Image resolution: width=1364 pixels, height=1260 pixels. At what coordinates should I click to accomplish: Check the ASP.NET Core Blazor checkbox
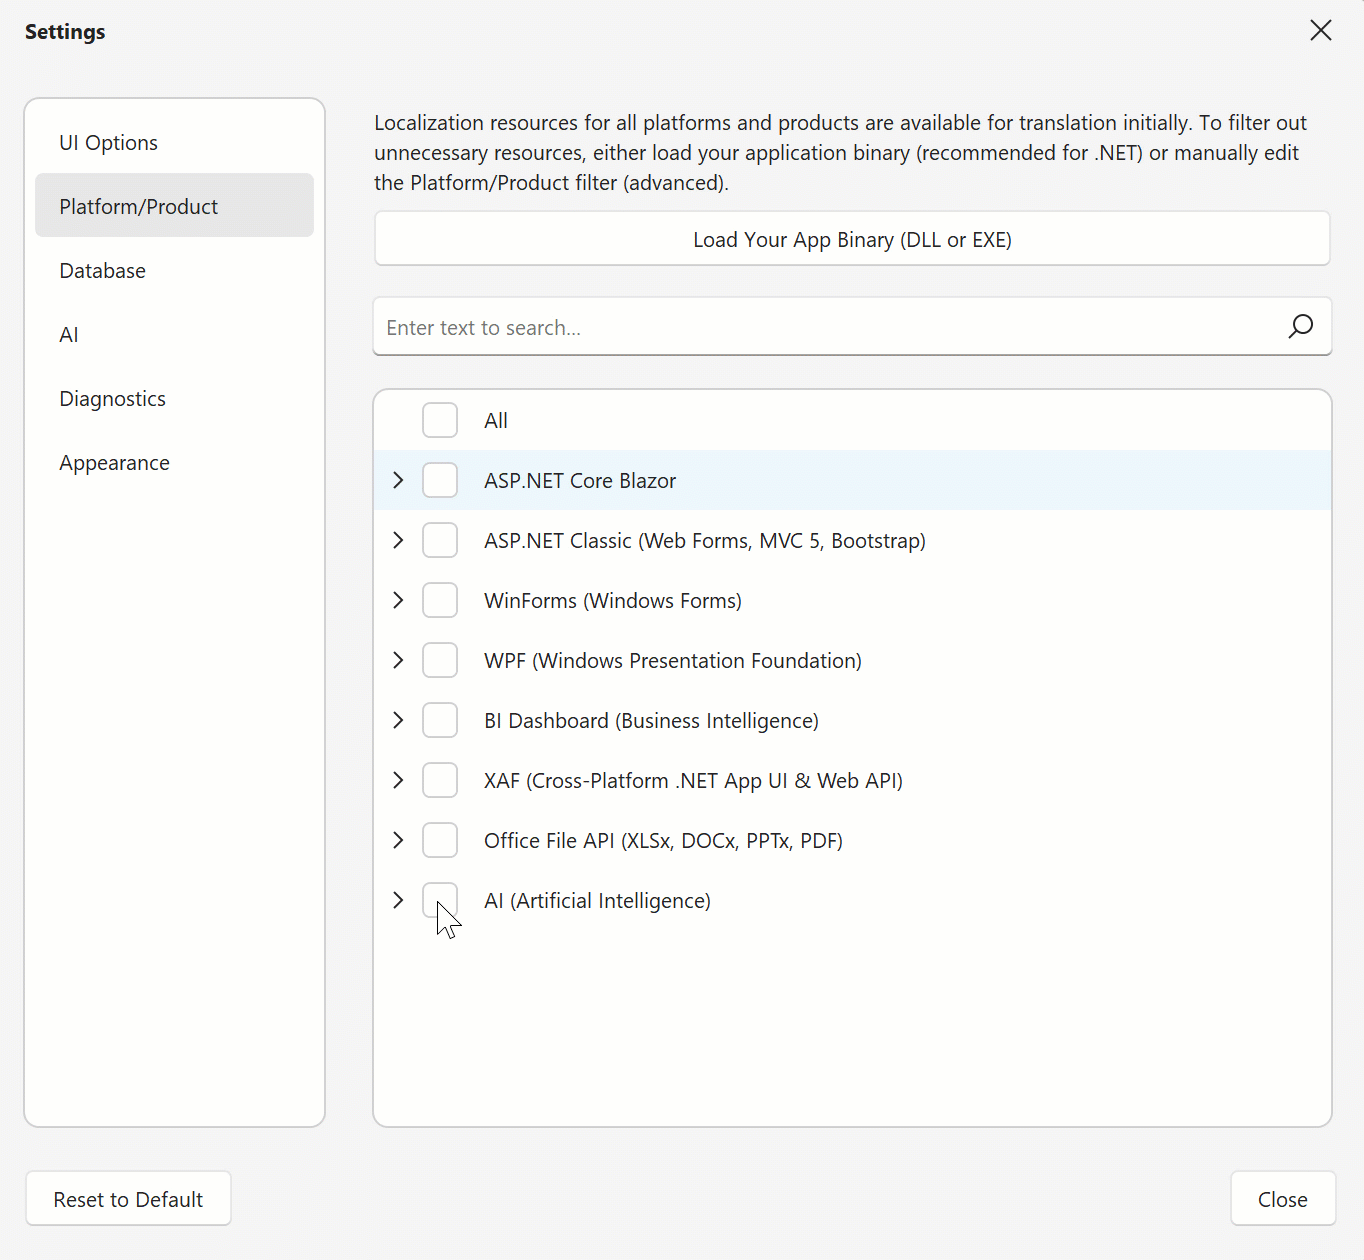pos(440,480)
